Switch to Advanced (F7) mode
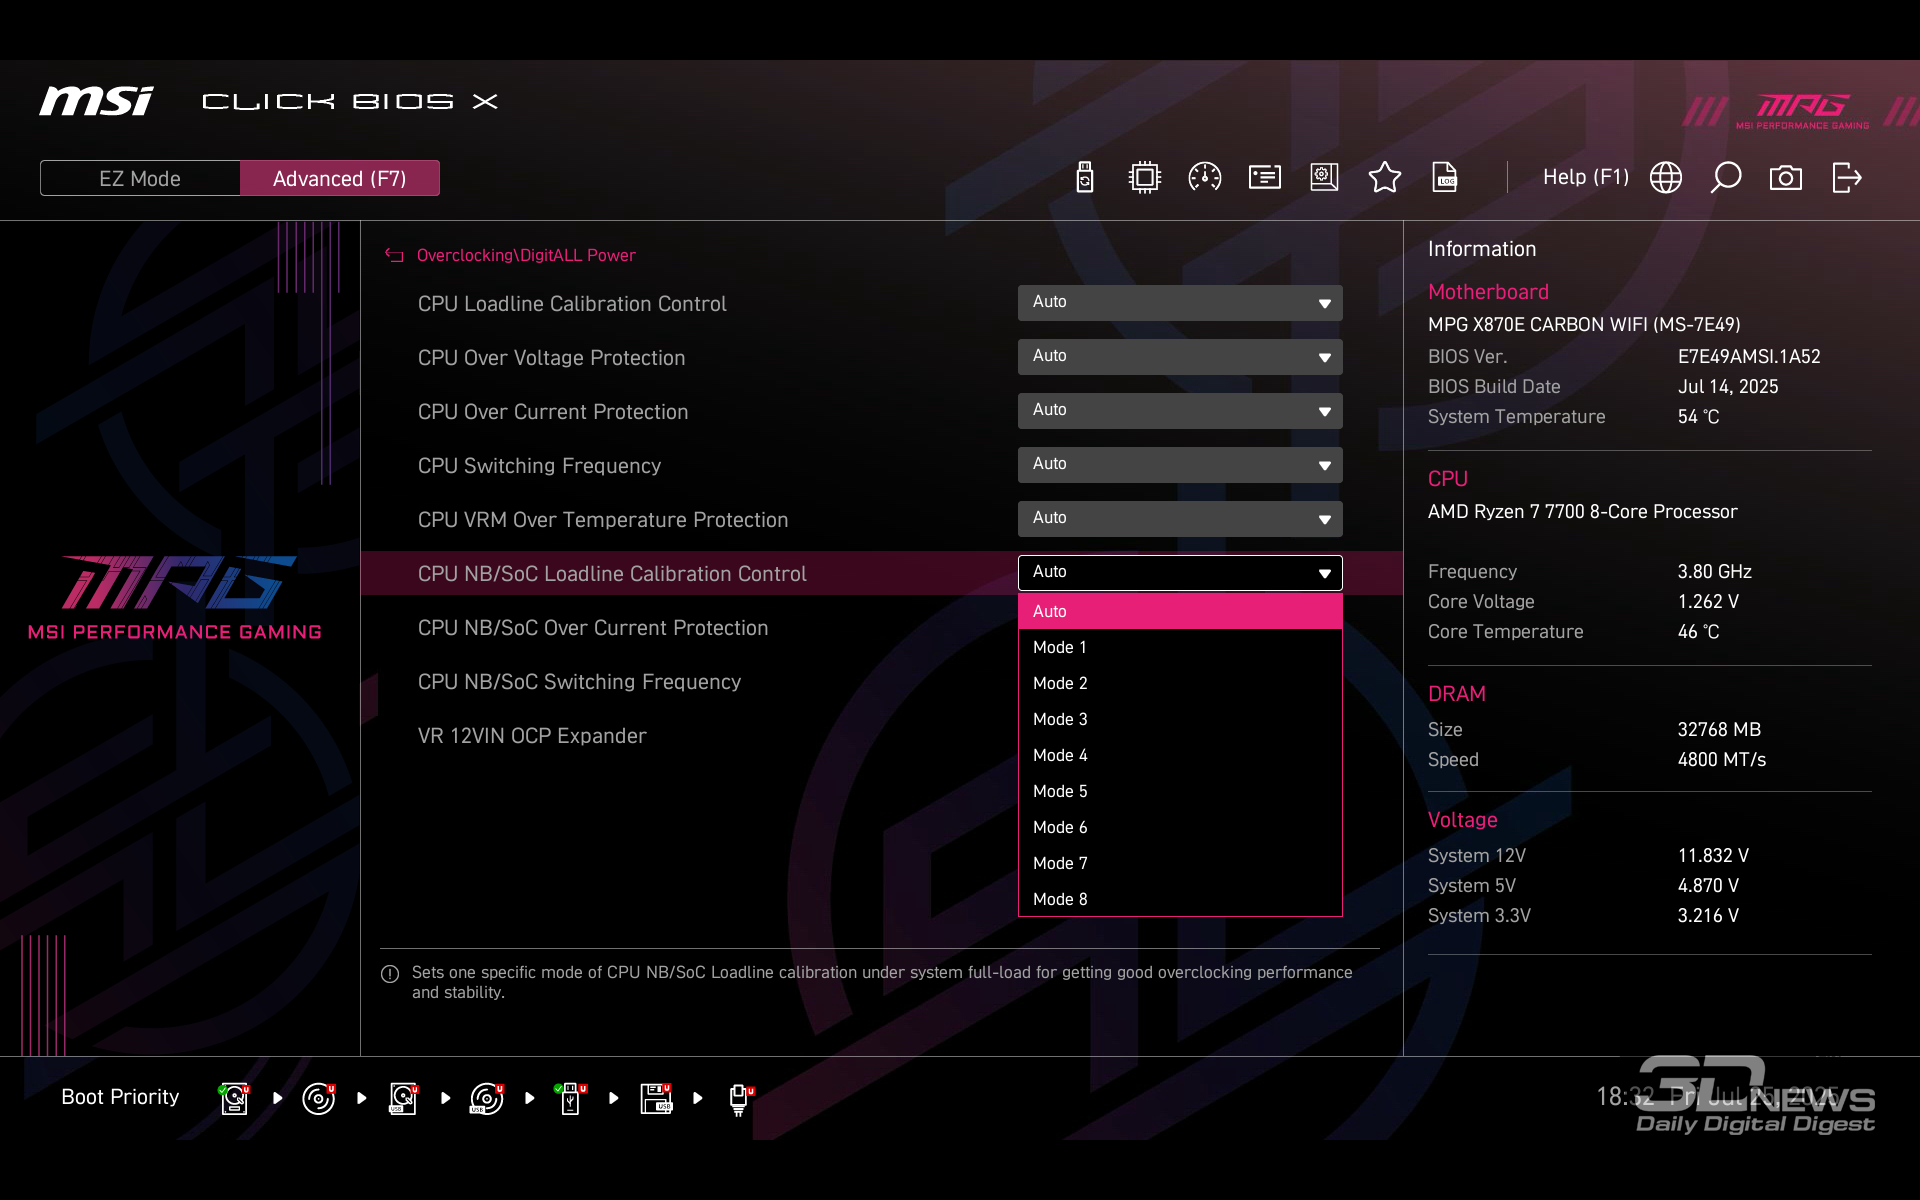This screenshot has width=1920, height=1200. (340, 178)
